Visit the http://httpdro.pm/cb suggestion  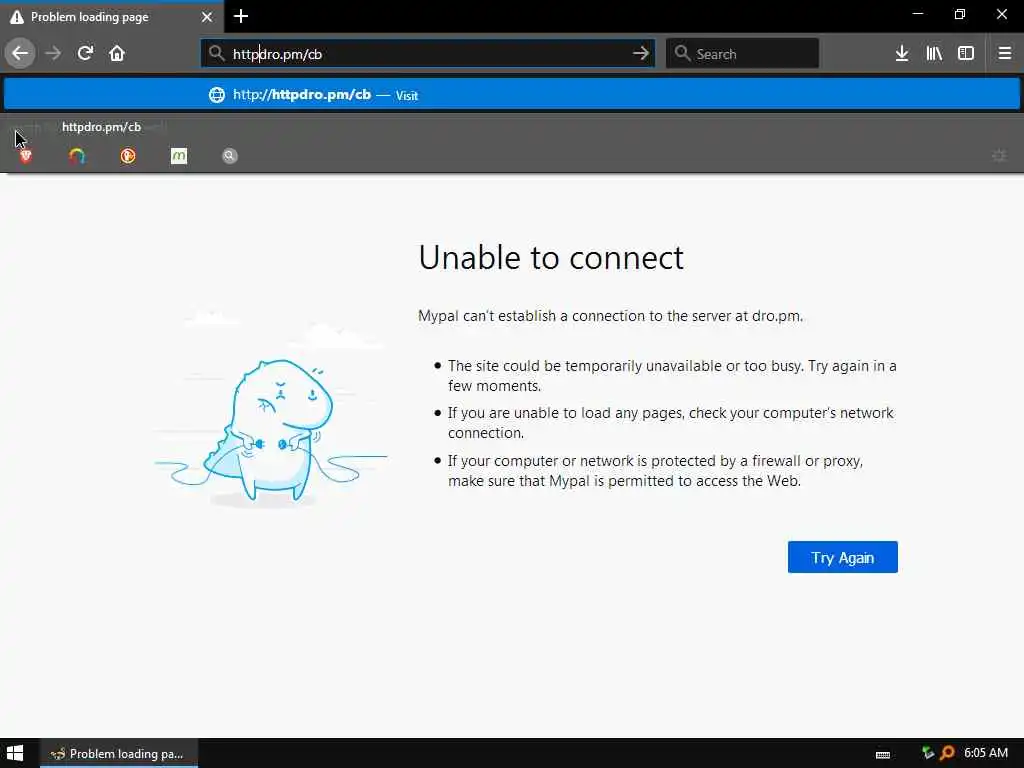[x=511, y=95]
